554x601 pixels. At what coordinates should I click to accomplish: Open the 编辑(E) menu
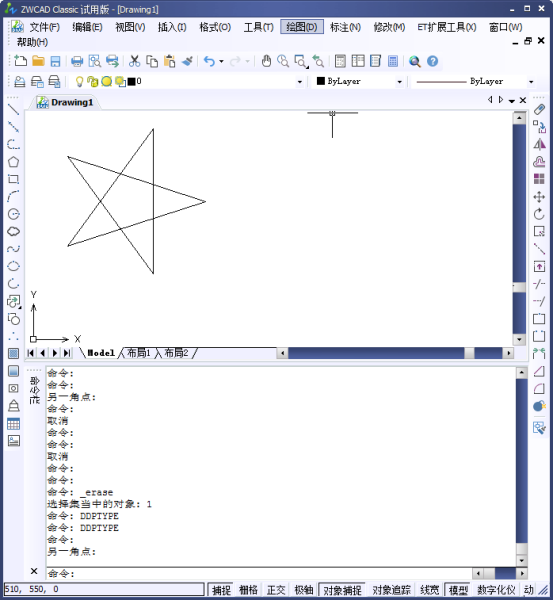tap(87, 27)
